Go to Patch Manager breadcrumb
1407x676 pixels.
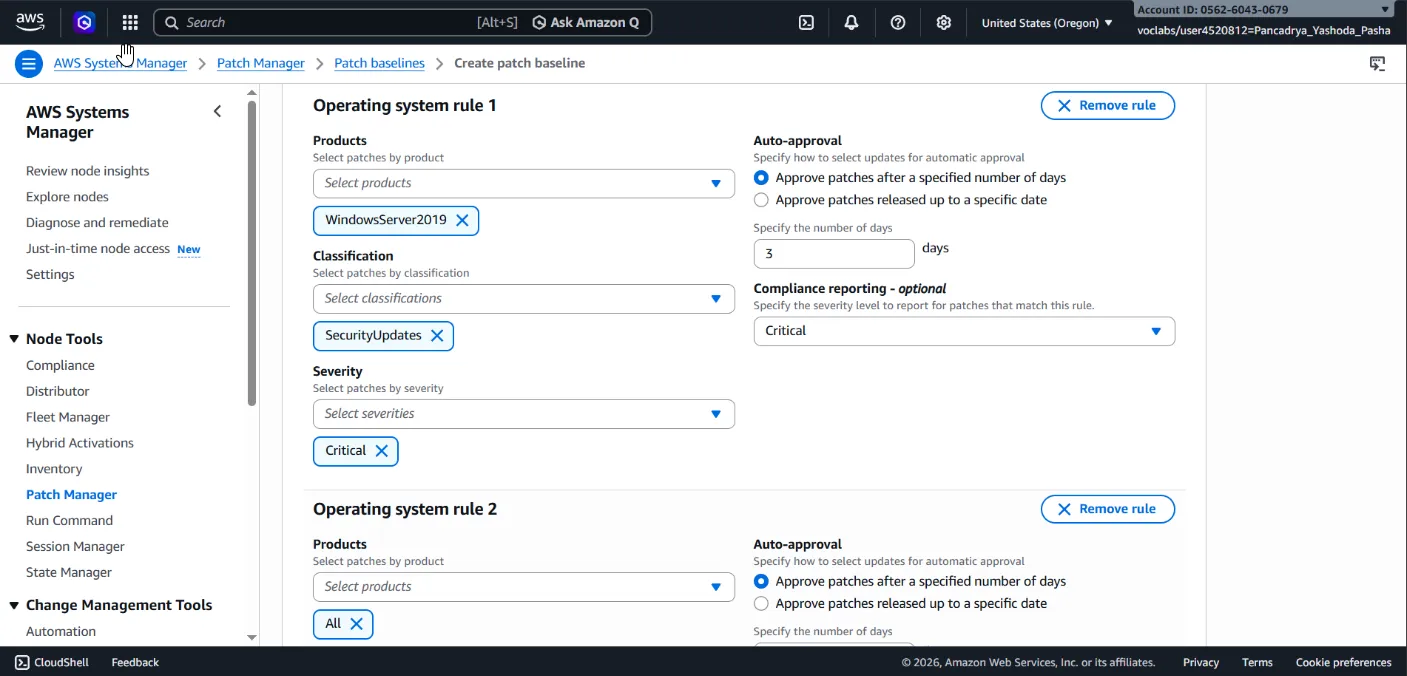(260, 64)
